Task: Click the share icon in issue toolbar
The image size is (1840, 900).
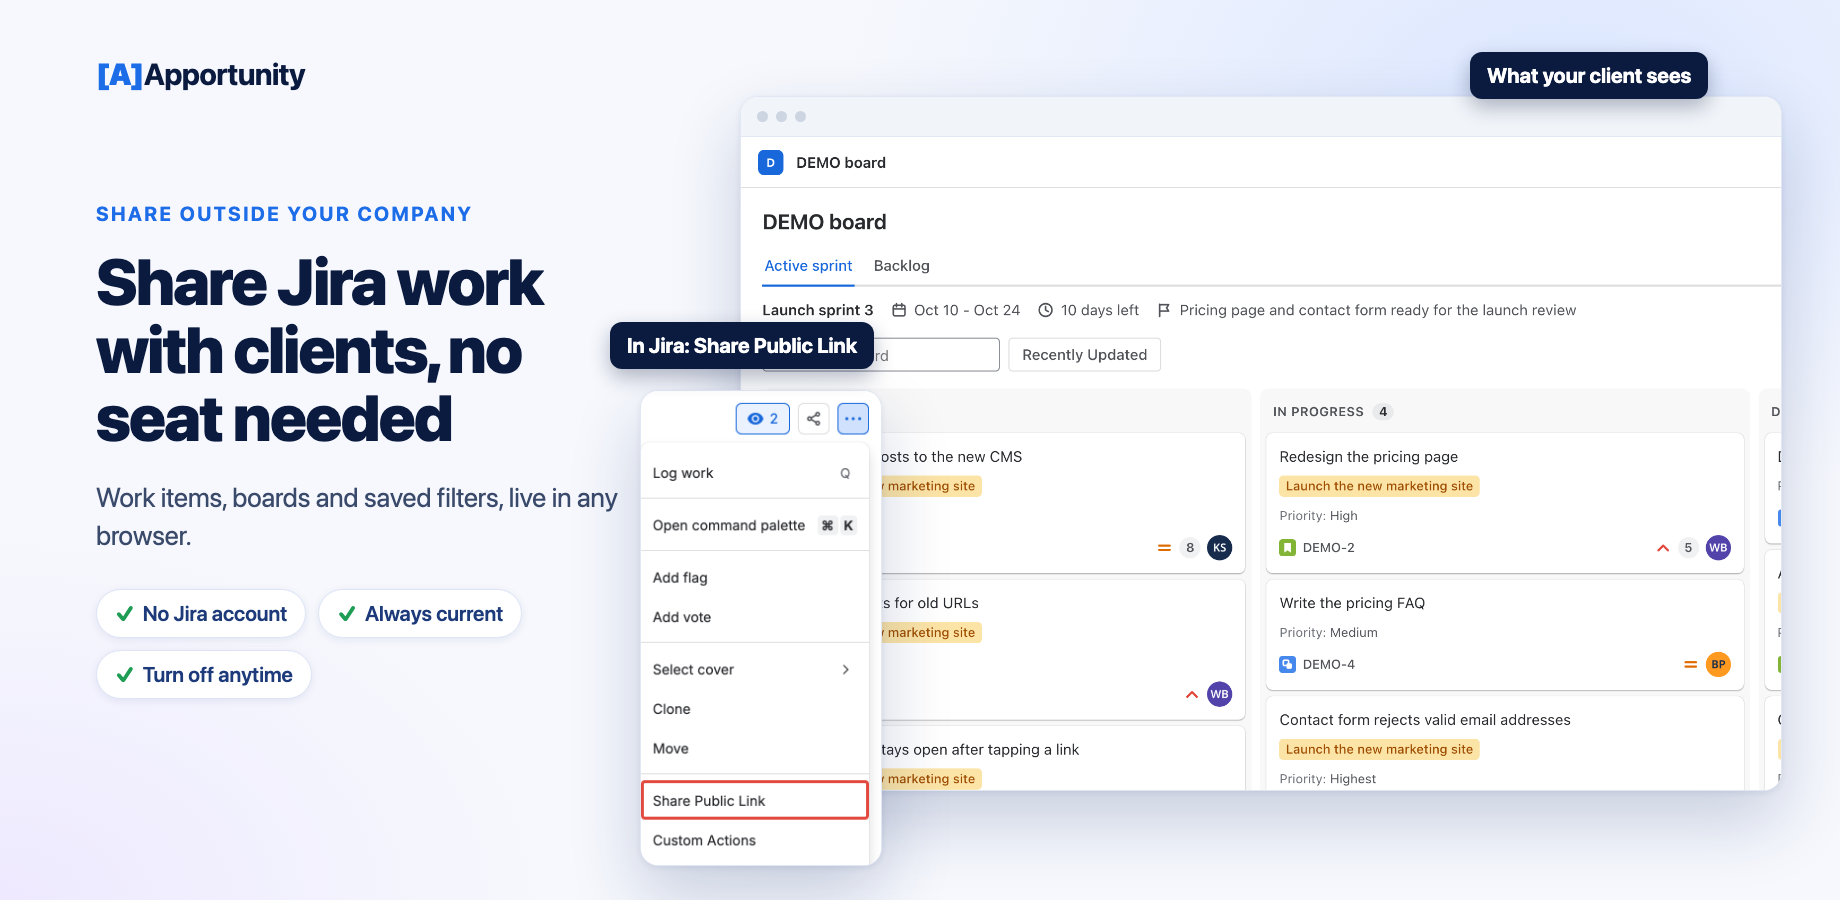Action: click(x=814, y=419)
